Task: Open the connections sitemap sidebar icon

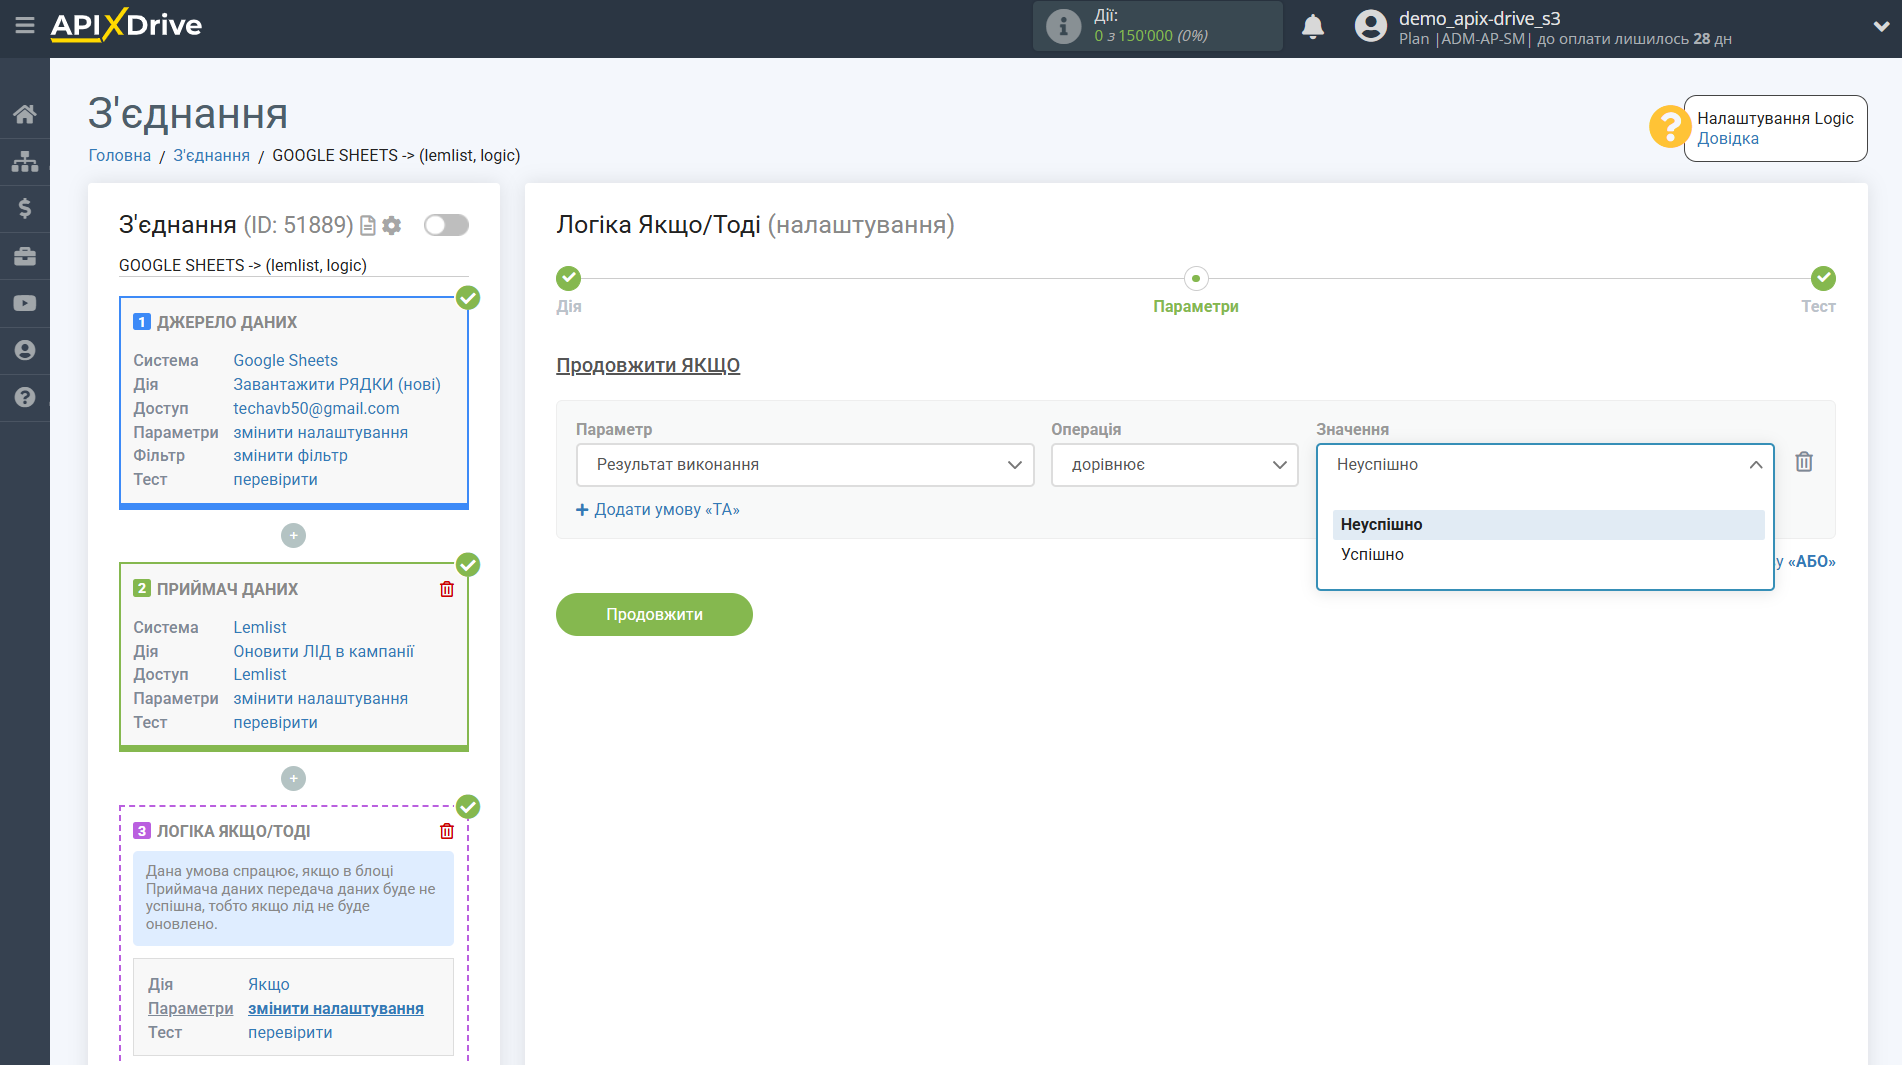Action: click(x=25, y=161)
